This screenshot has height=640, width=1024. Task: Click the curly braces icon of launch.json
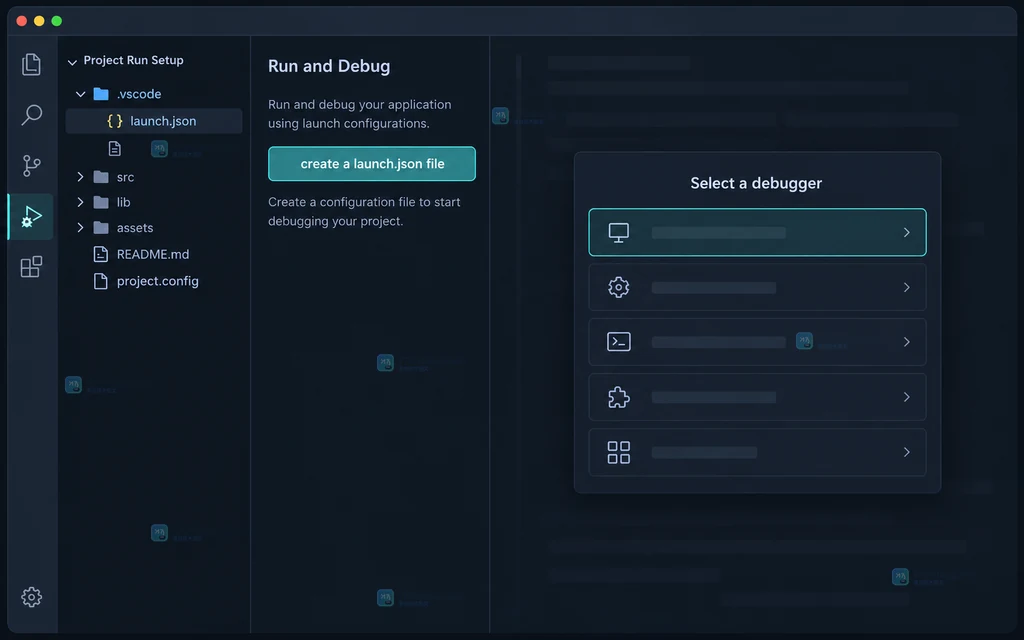(115, 121)
